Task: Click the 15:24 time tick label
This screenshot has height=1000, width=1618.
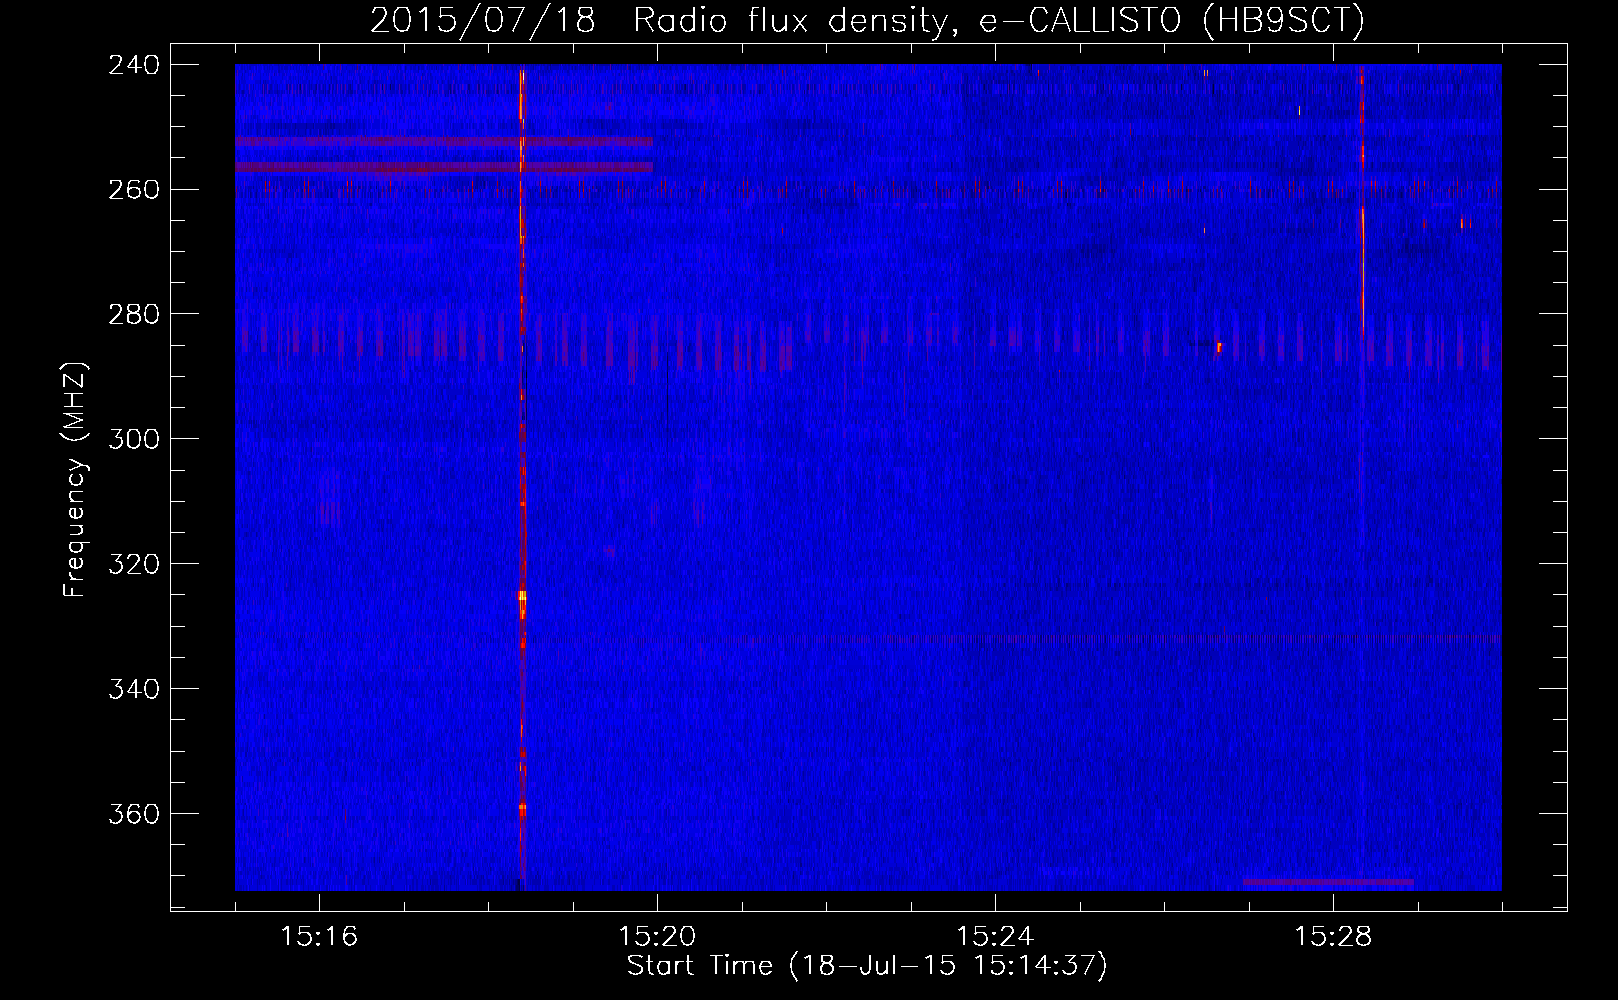Action: (995, 937)
